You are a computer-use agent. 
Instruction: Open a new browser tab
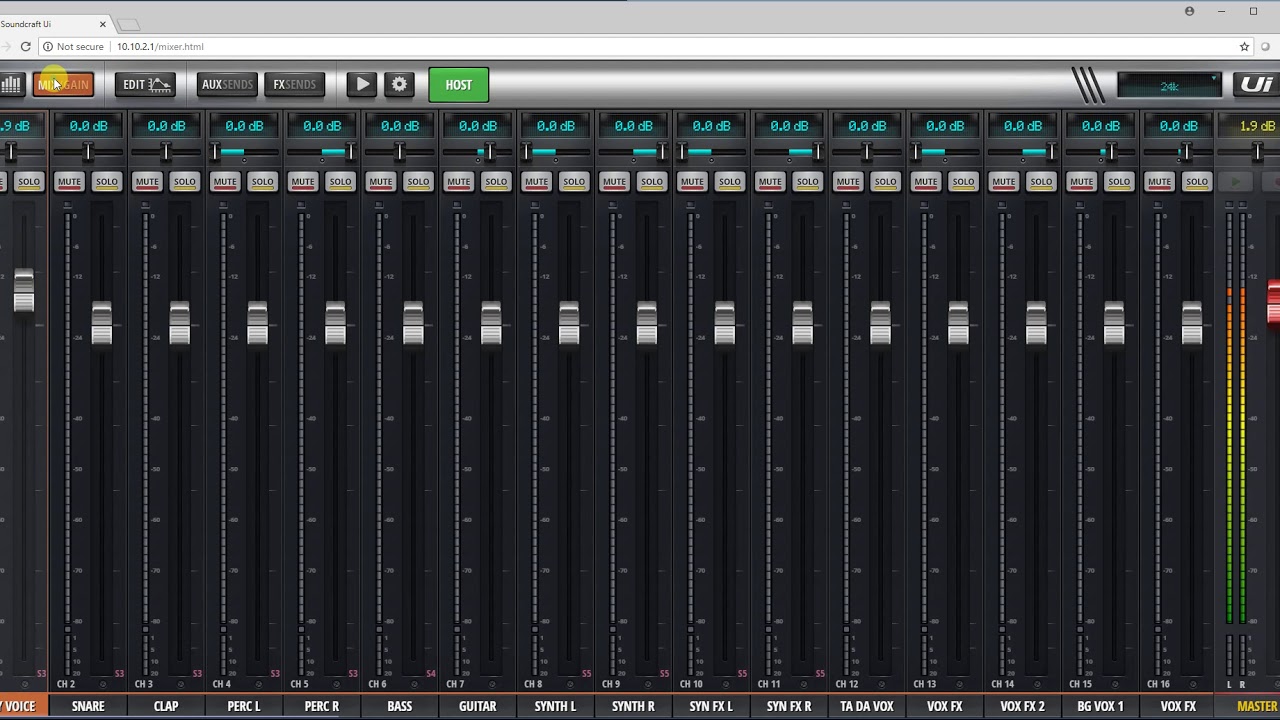pos(129,23)
